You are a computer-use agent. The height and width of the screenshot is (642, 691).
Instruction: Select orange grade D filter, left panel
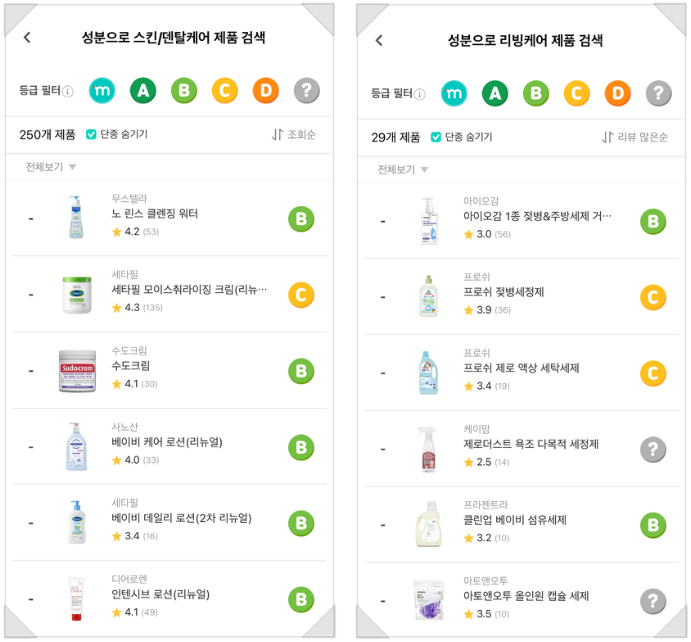pos(265,91)
